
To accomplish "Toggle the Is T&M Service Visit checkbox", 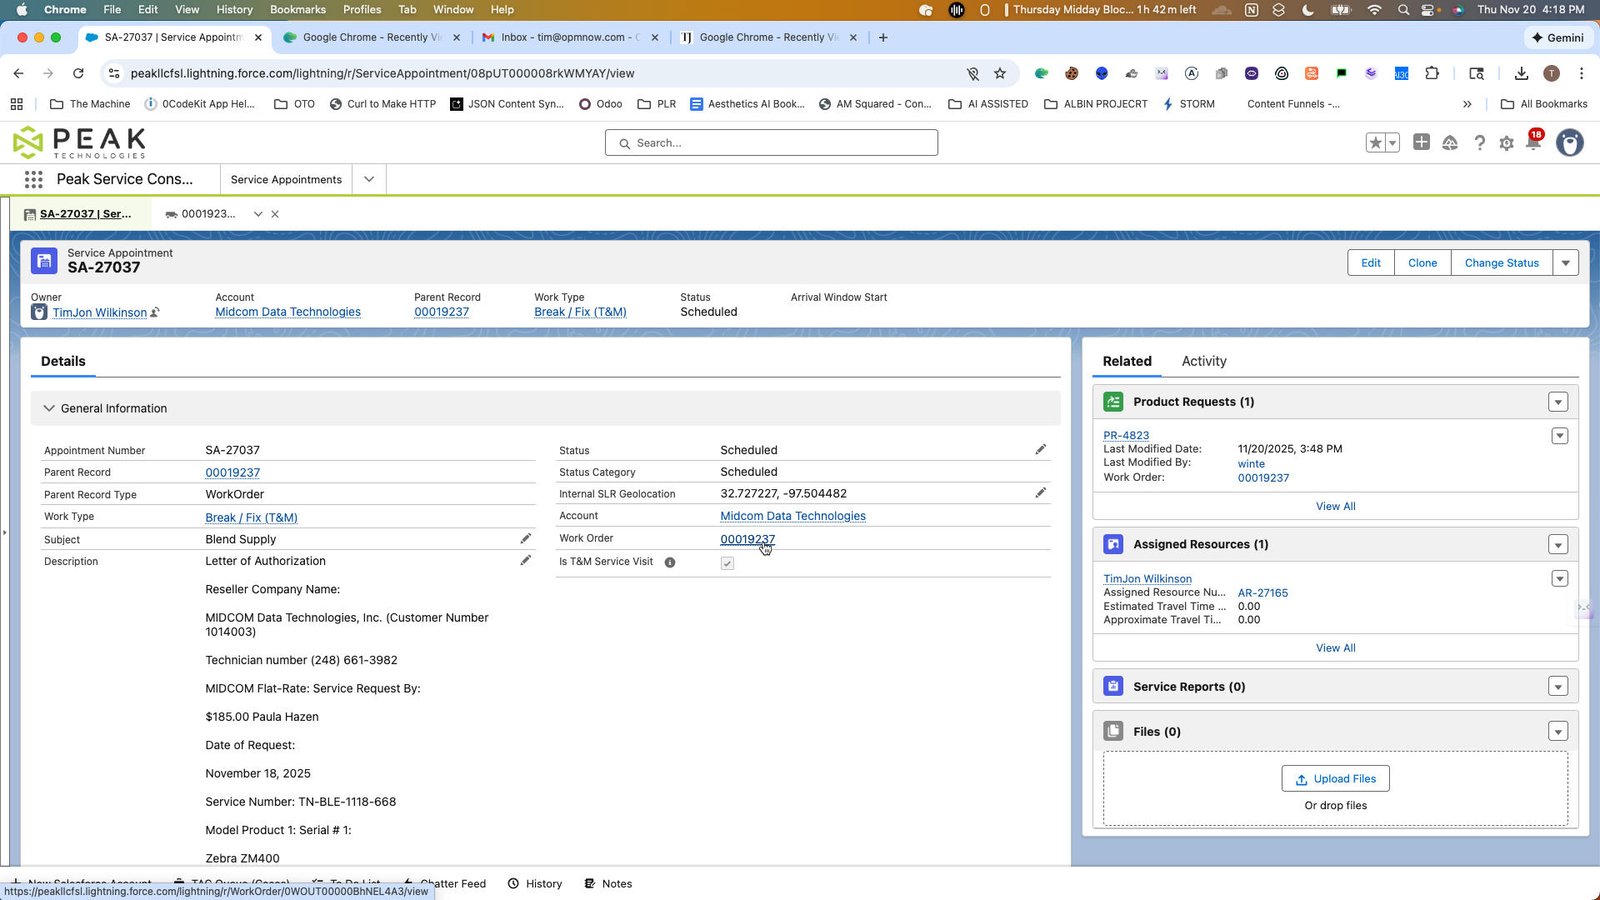I will click(x=727, y=563).
